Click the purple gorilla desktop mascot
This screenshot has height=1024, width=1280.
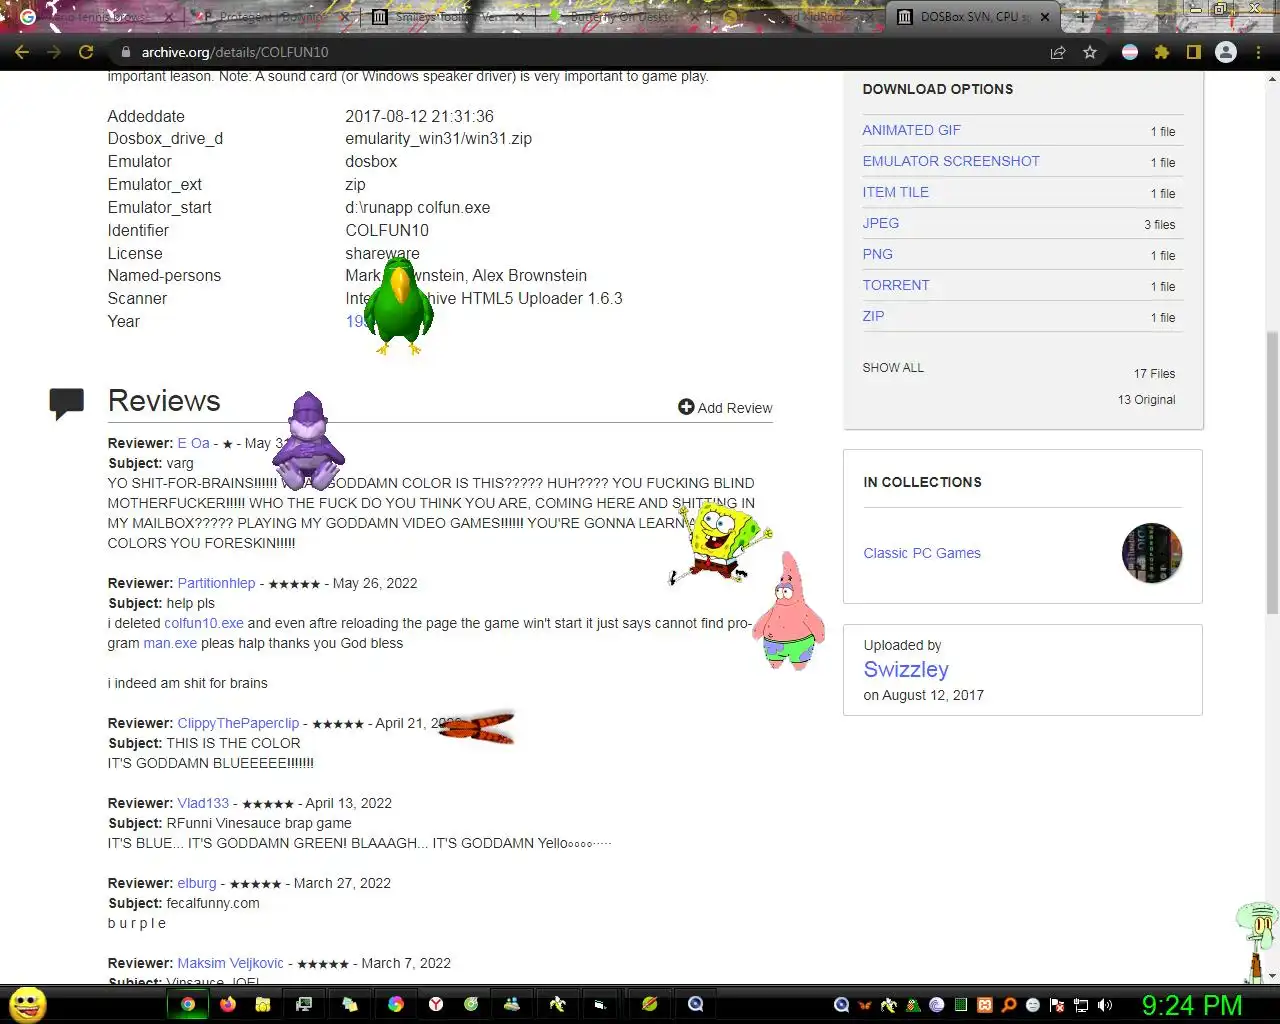pos(309,440)
